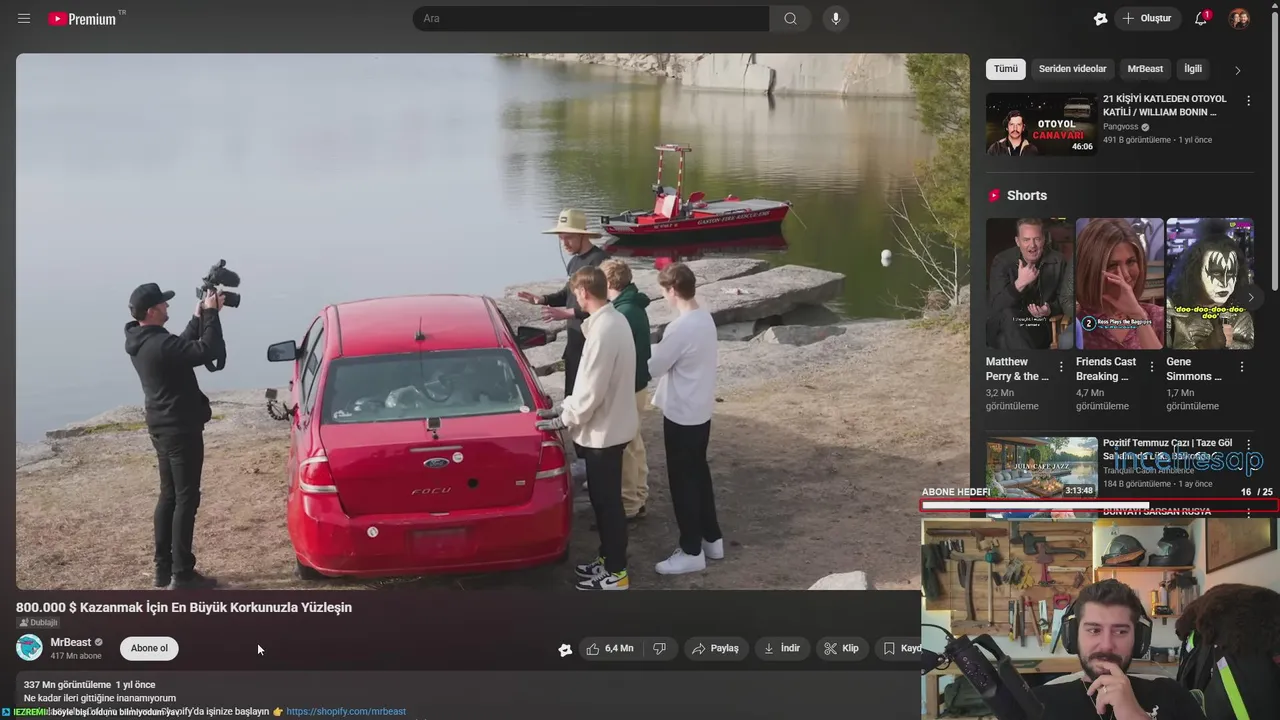Like the video, 6,4 Mn thumbs-up
Screen dimensions: 1280x720
tap(609, 648)
